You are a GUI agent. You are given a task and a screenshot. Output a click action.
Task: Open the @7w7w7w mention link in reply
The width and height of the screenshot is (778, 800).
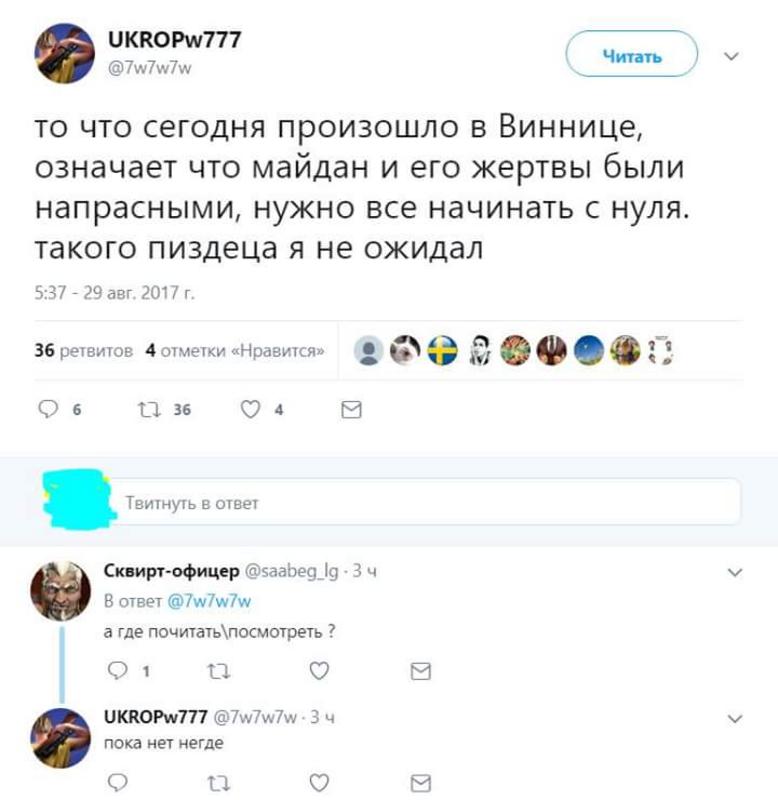[209, 601]
